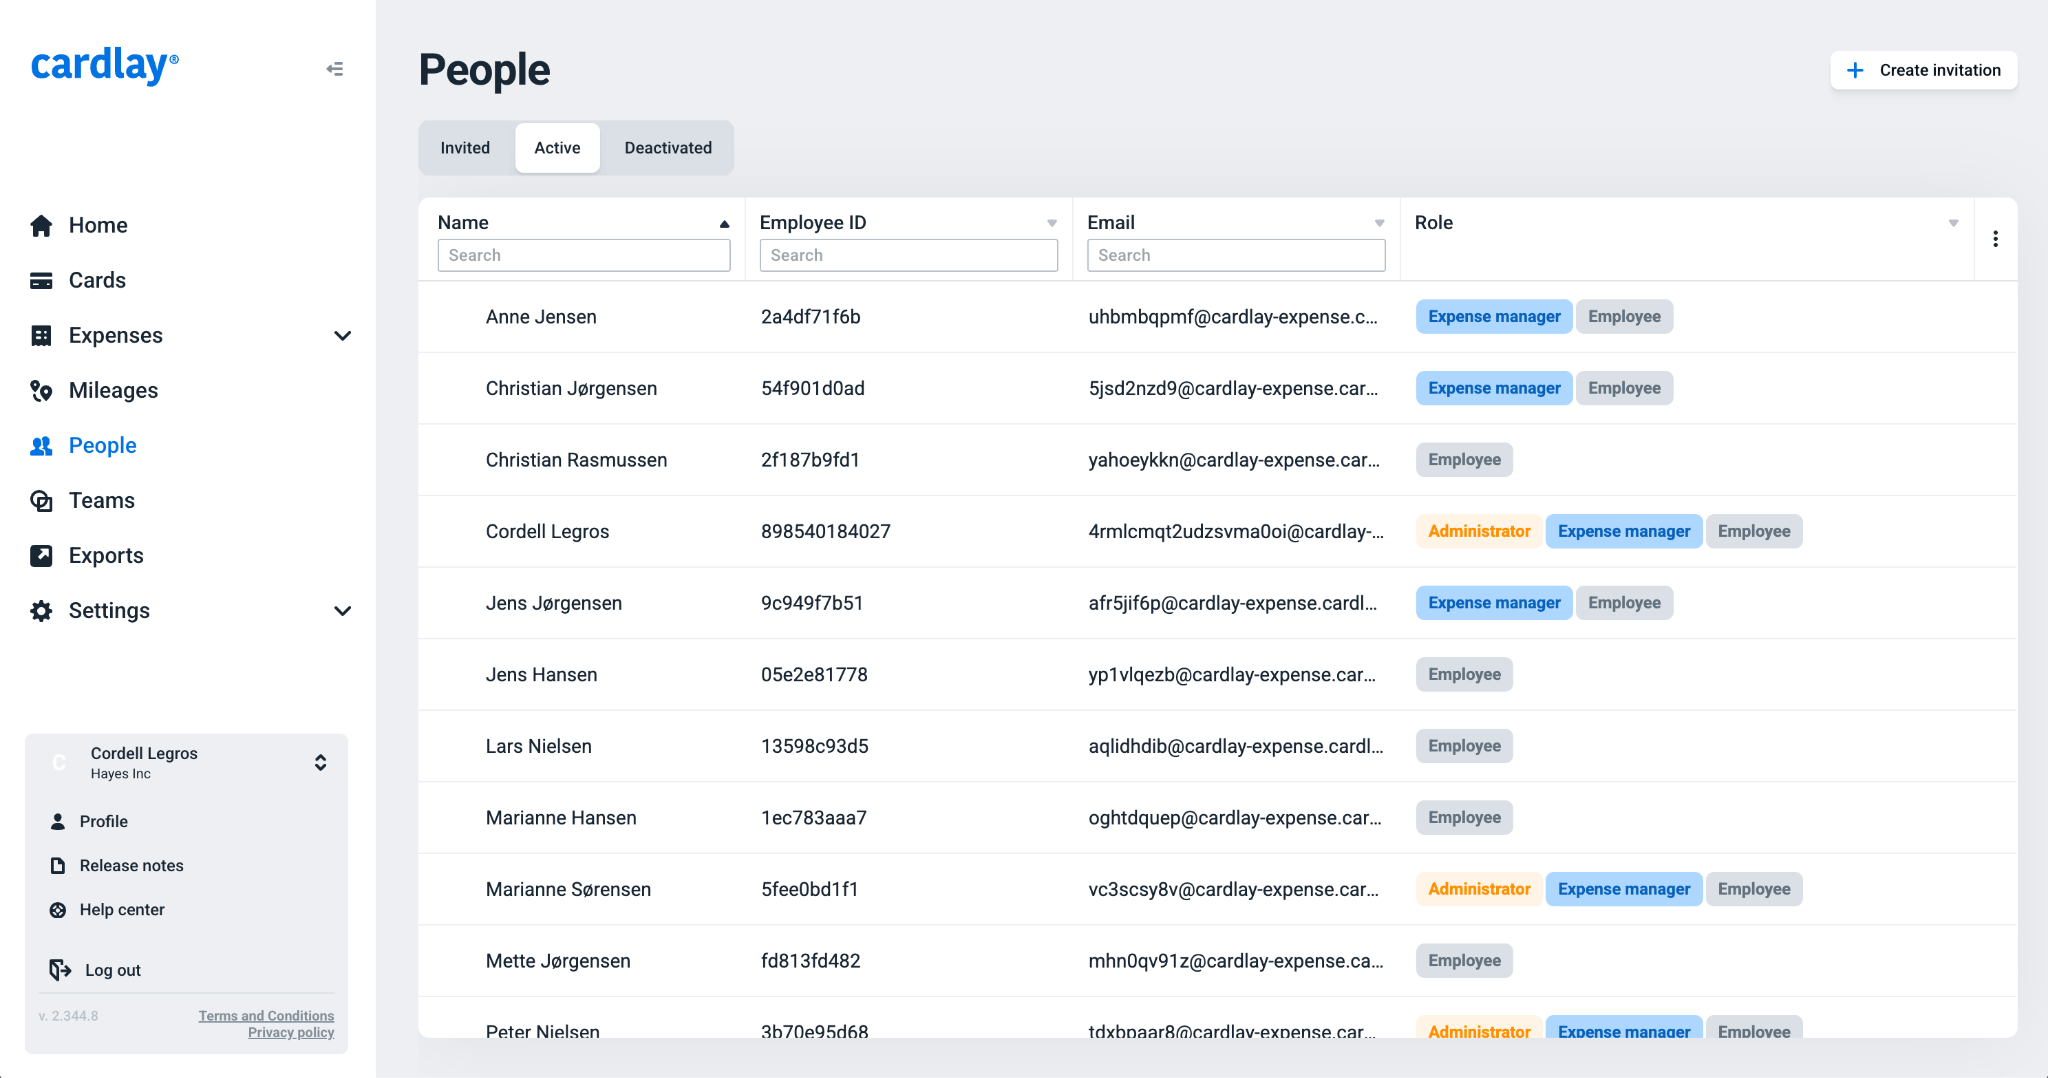Click version number v. 2.344.8
The width and height of the screenshot is (2048, 1078).
68,1016
